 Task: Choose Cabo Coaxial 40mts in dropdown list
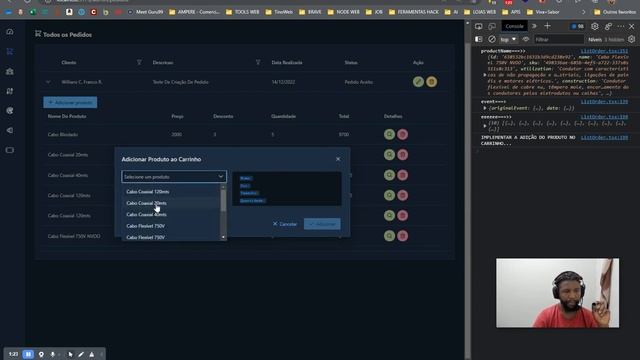pyautogui.click(x=171, y=214)
